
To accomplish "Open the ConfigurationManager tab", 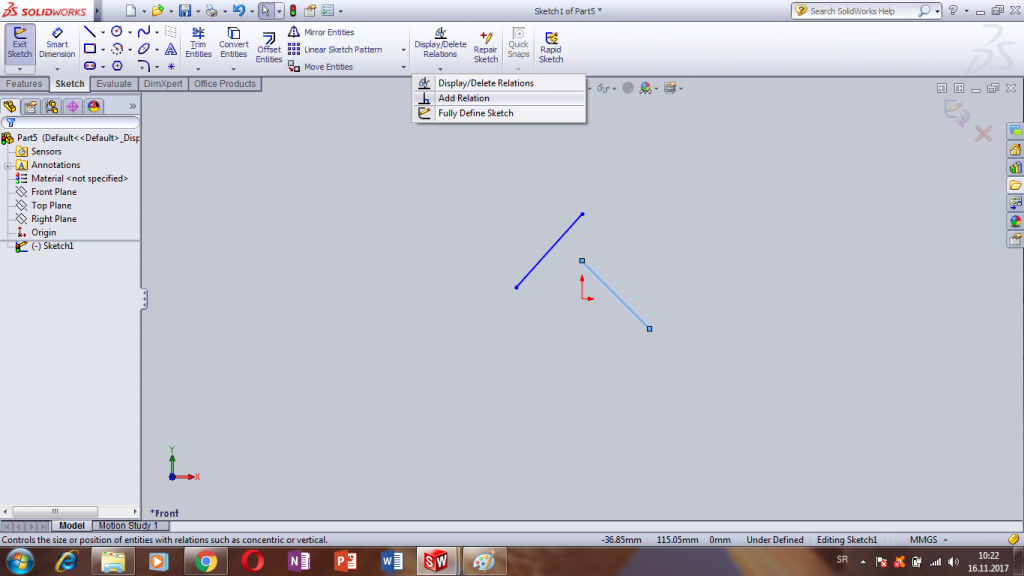I will 52,106.
